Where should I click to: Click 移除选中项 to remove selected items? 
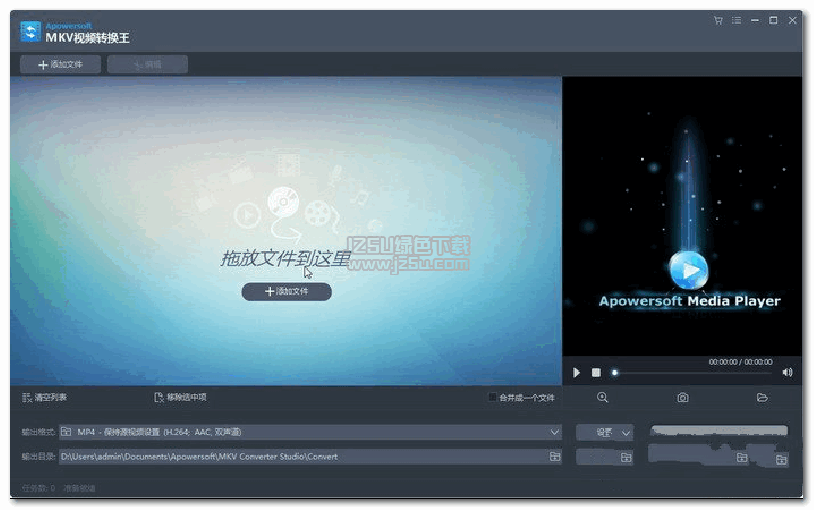[x=181, y=397]
